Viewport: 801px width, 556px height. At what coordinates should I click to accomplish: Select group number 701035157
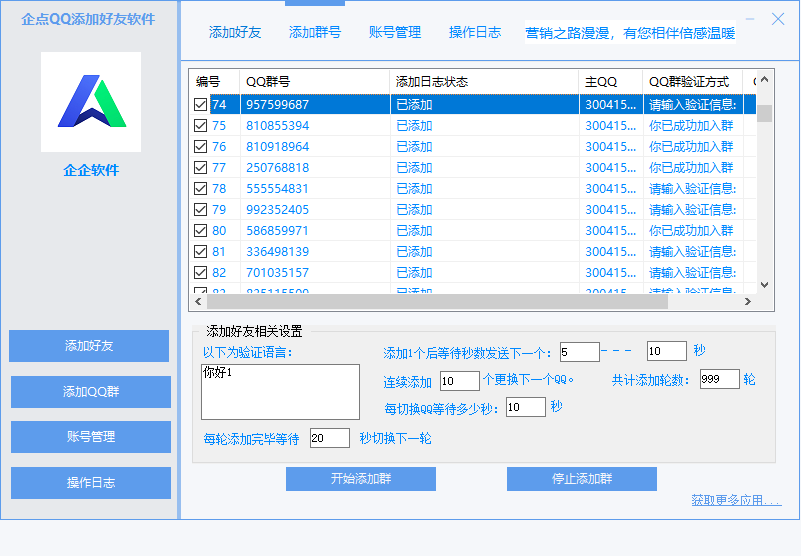(277, 272)
